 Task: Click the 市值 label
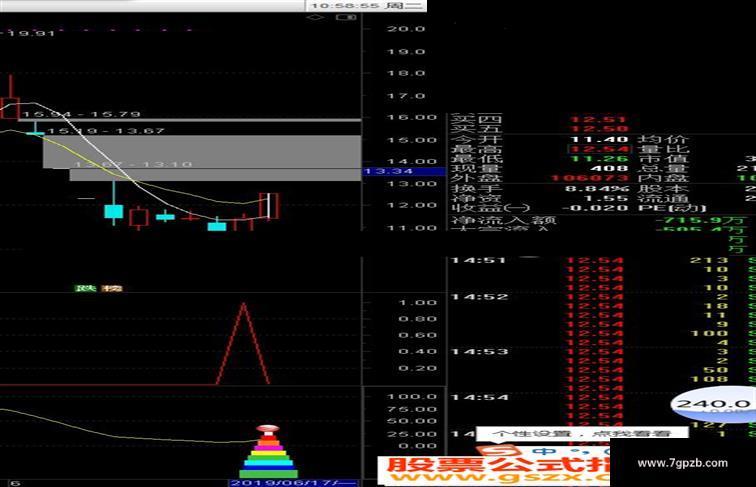click(663, 159)
